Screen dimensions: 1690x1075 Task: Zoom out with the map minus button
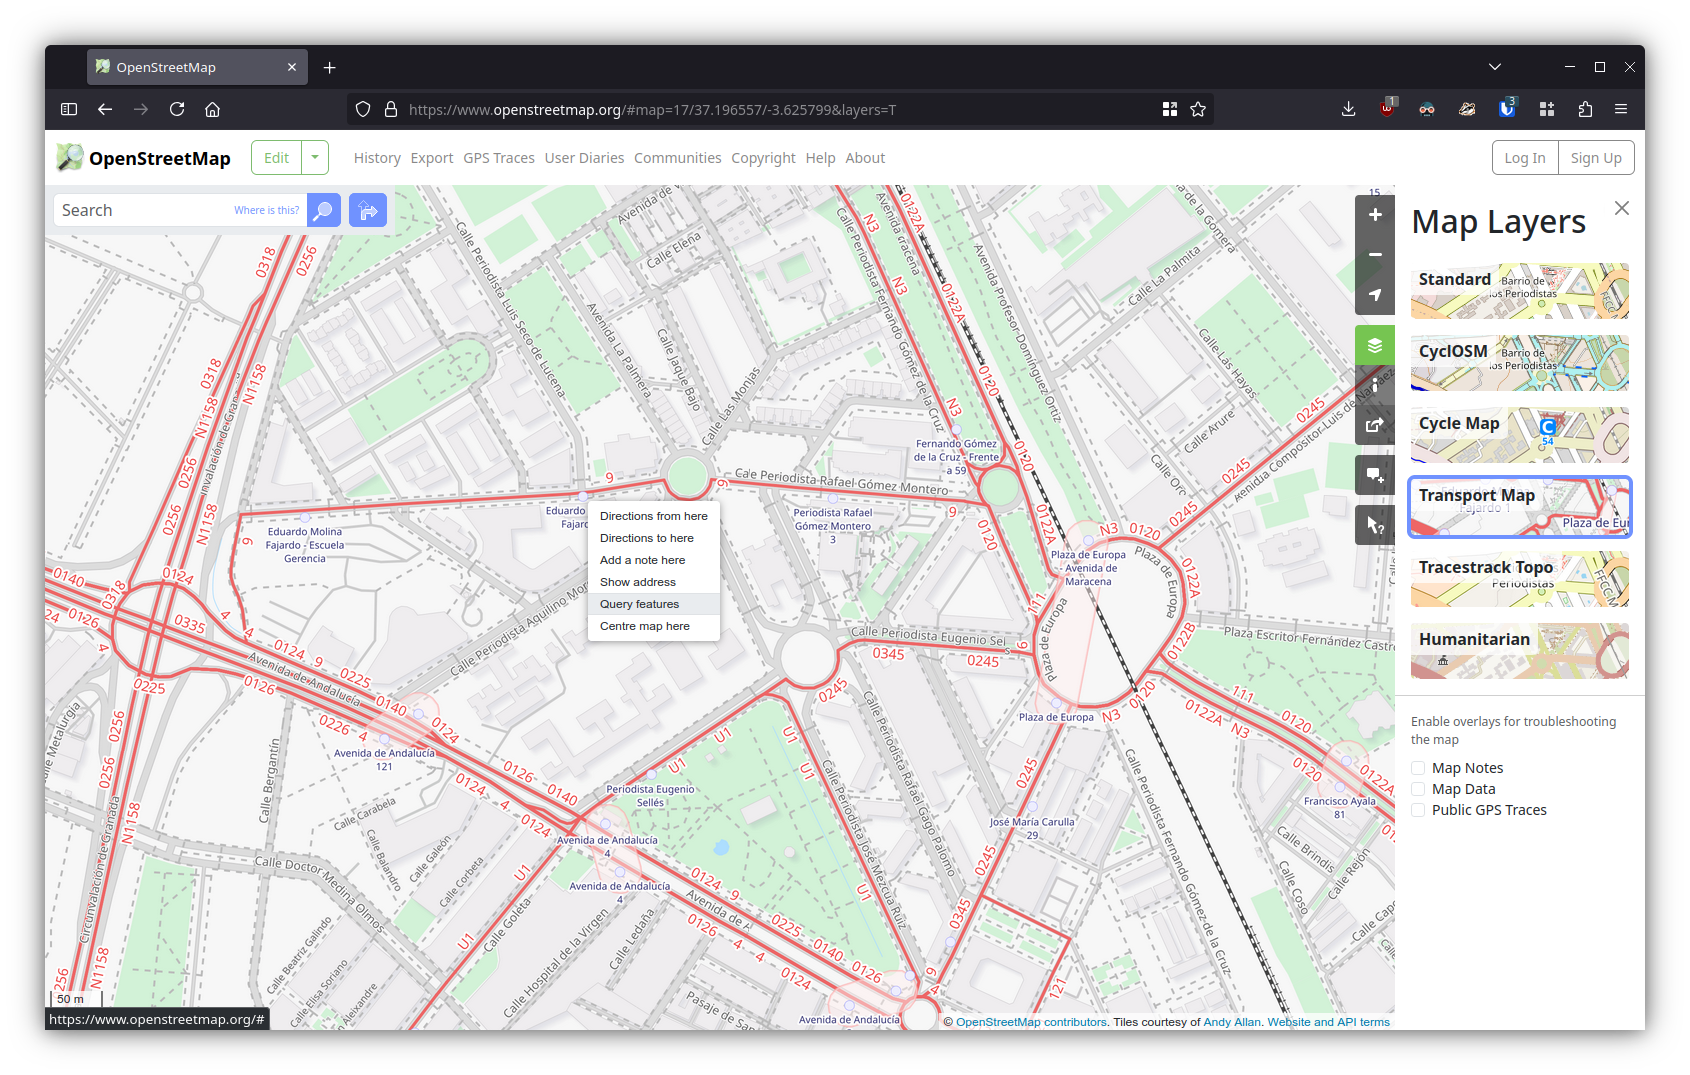[1375, 255]
